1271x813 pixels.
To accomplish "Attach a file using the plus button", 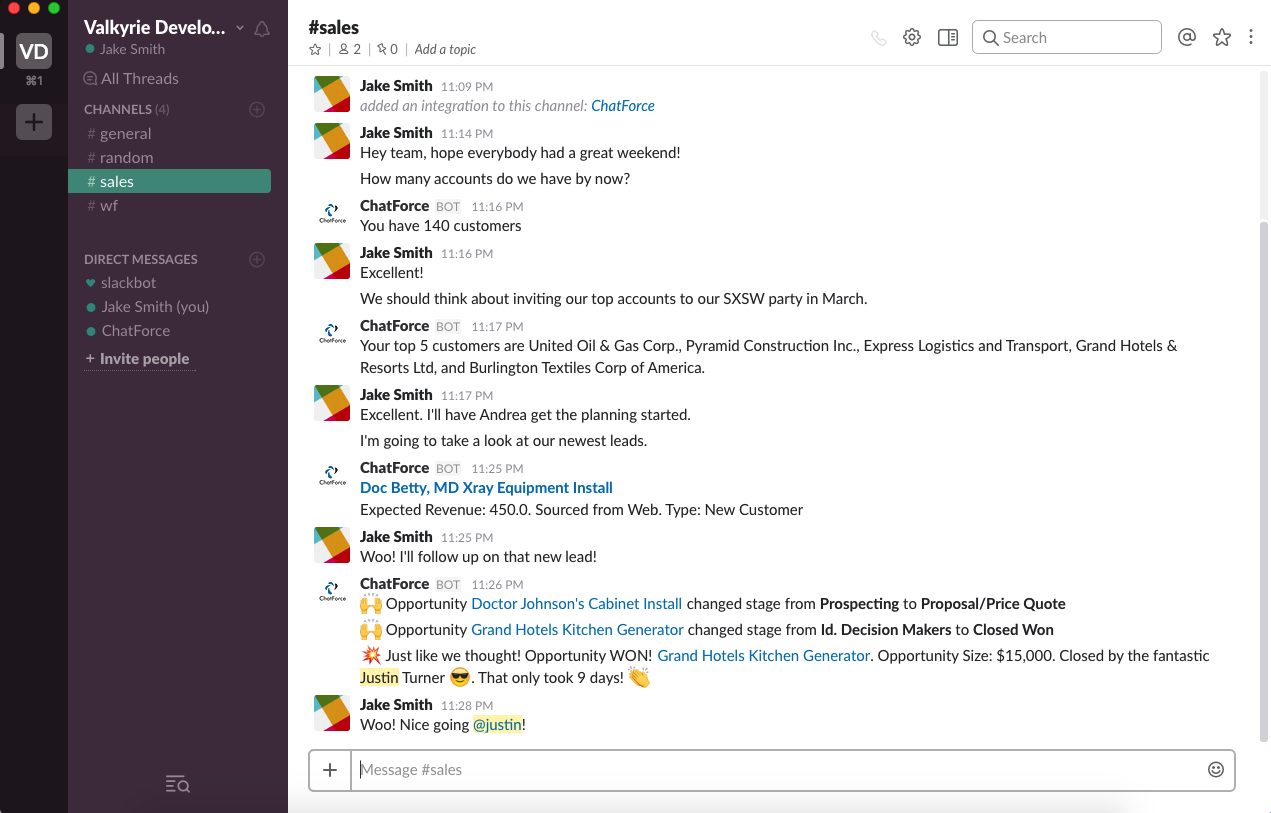I will point(330,770).
